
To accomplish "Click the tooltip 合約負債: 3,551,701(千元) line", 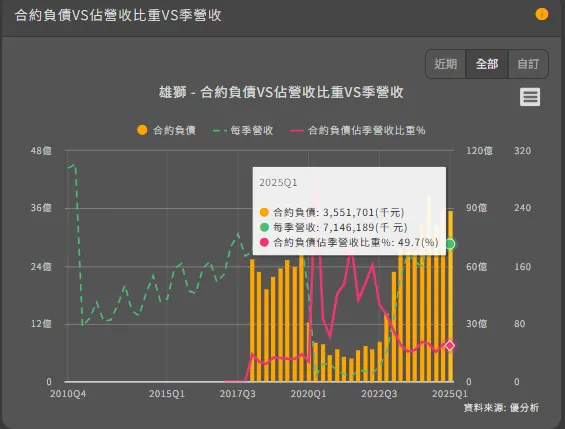I will tap(332, 212).
